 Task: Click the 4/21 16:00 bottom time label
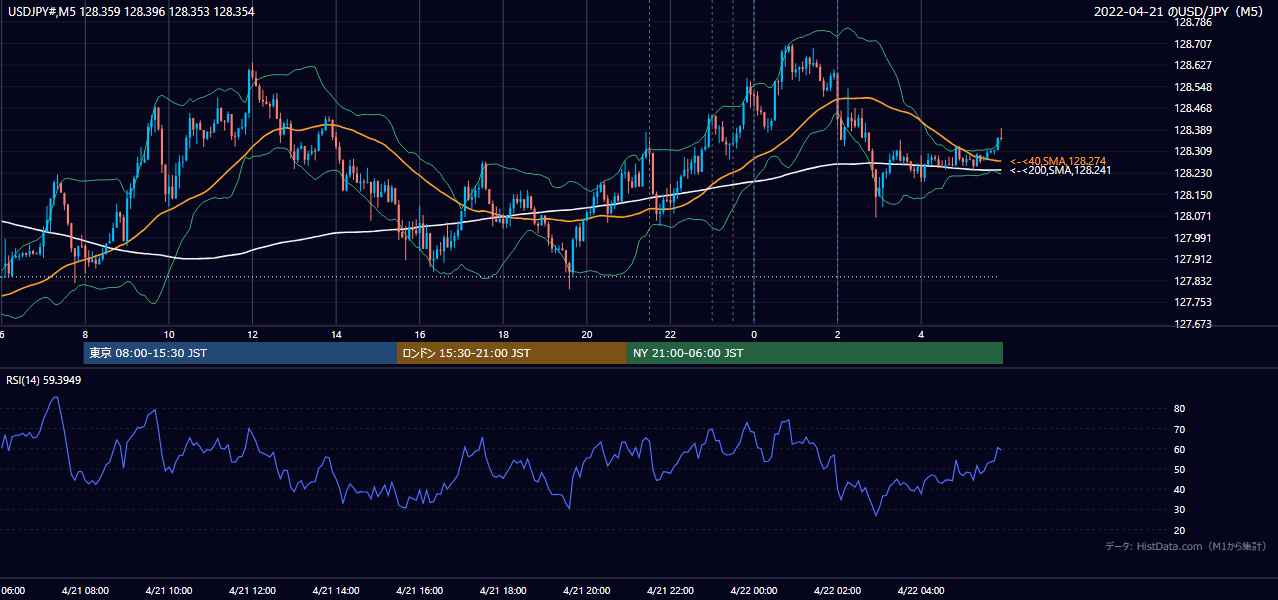point(419,591)
